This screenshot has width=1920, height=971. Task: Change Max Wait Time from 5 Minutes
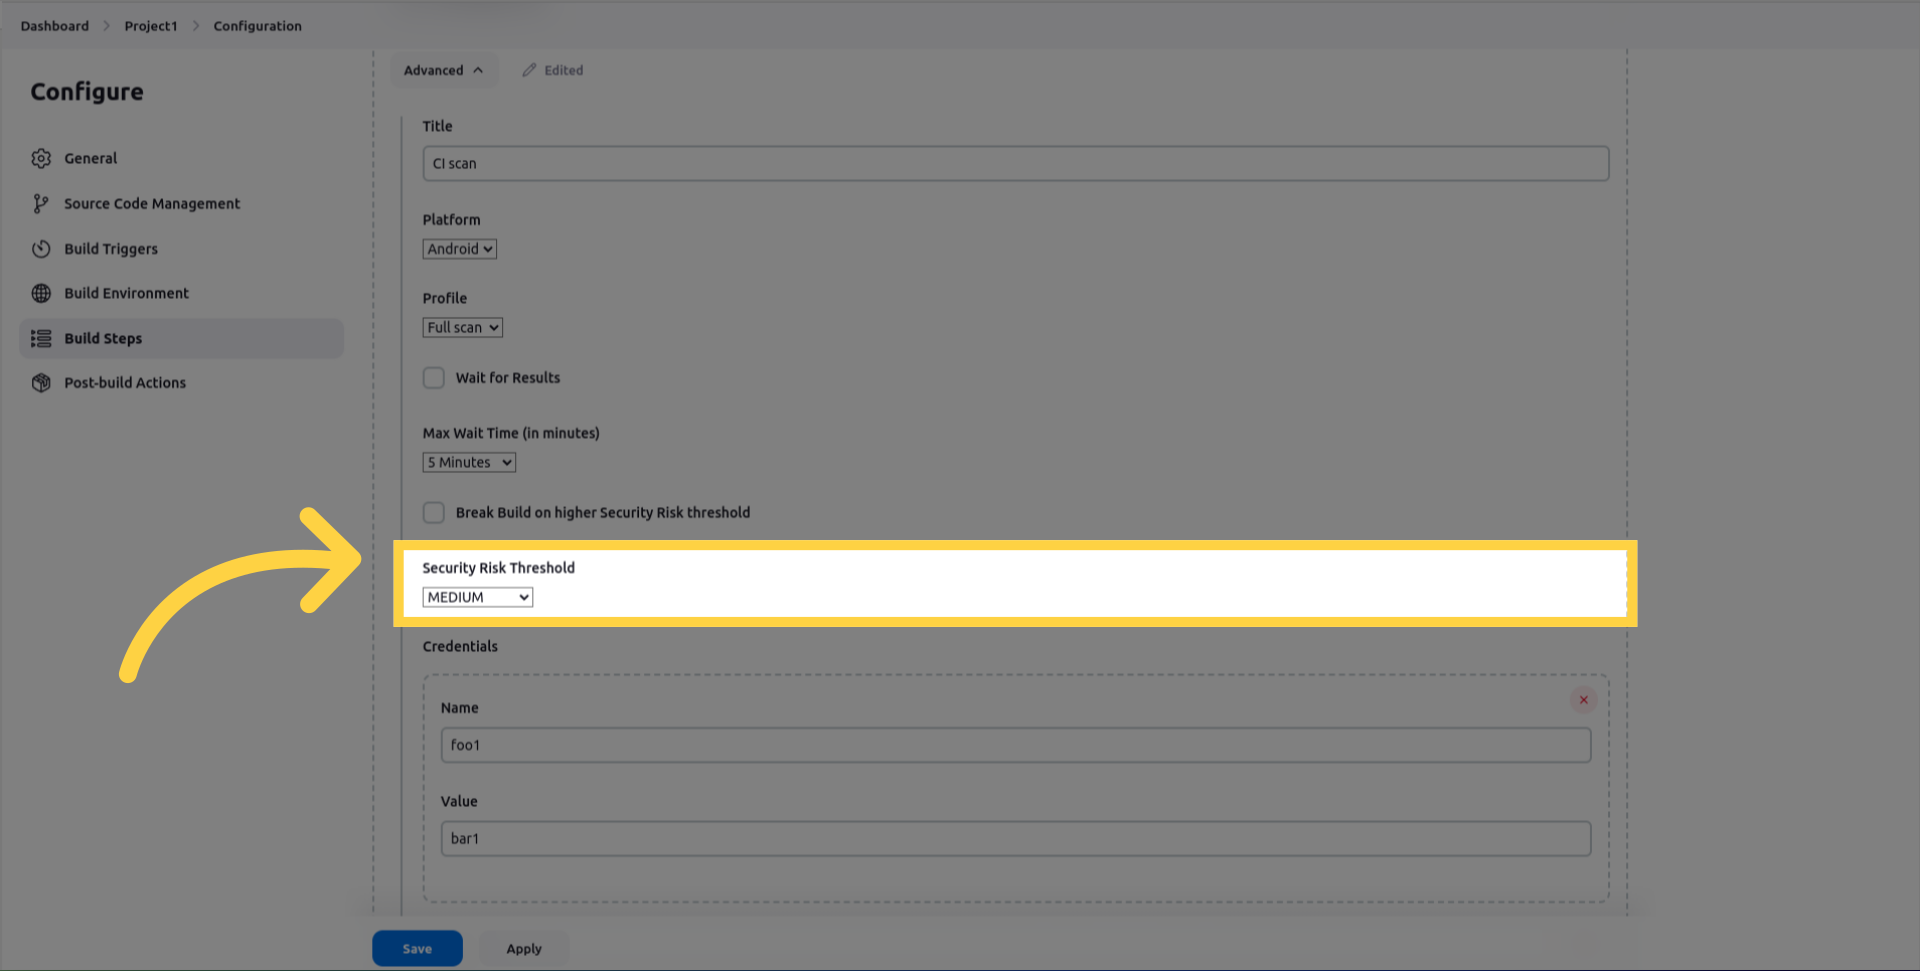pos(469,462)
